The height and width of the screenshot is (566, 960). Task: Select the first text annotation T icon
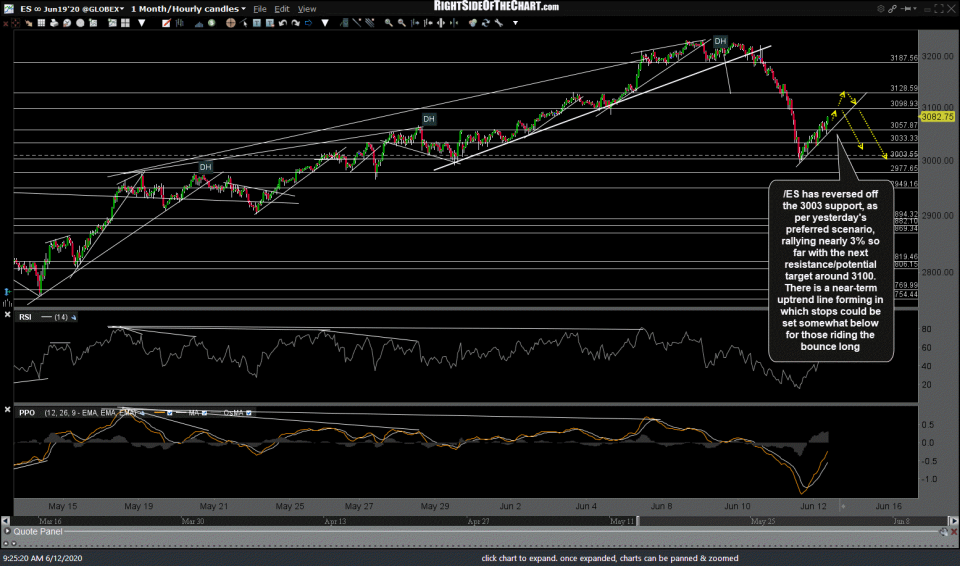point(257,23)
